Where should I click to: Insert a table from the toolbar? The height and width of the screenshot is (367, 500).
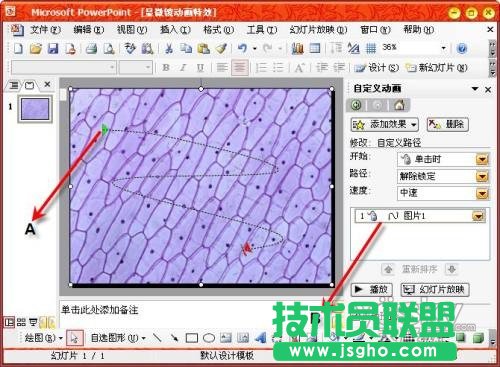pyautogui.click(x=314, y=49)
